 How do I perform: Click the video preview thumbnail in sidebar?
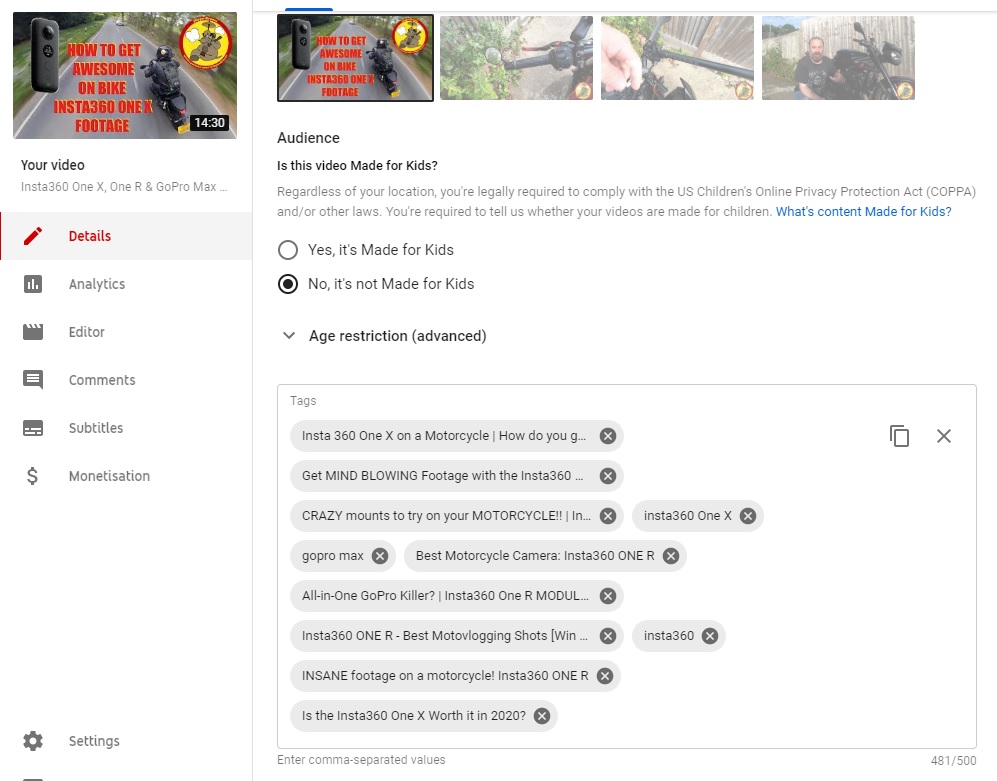(x=125, y=75)
